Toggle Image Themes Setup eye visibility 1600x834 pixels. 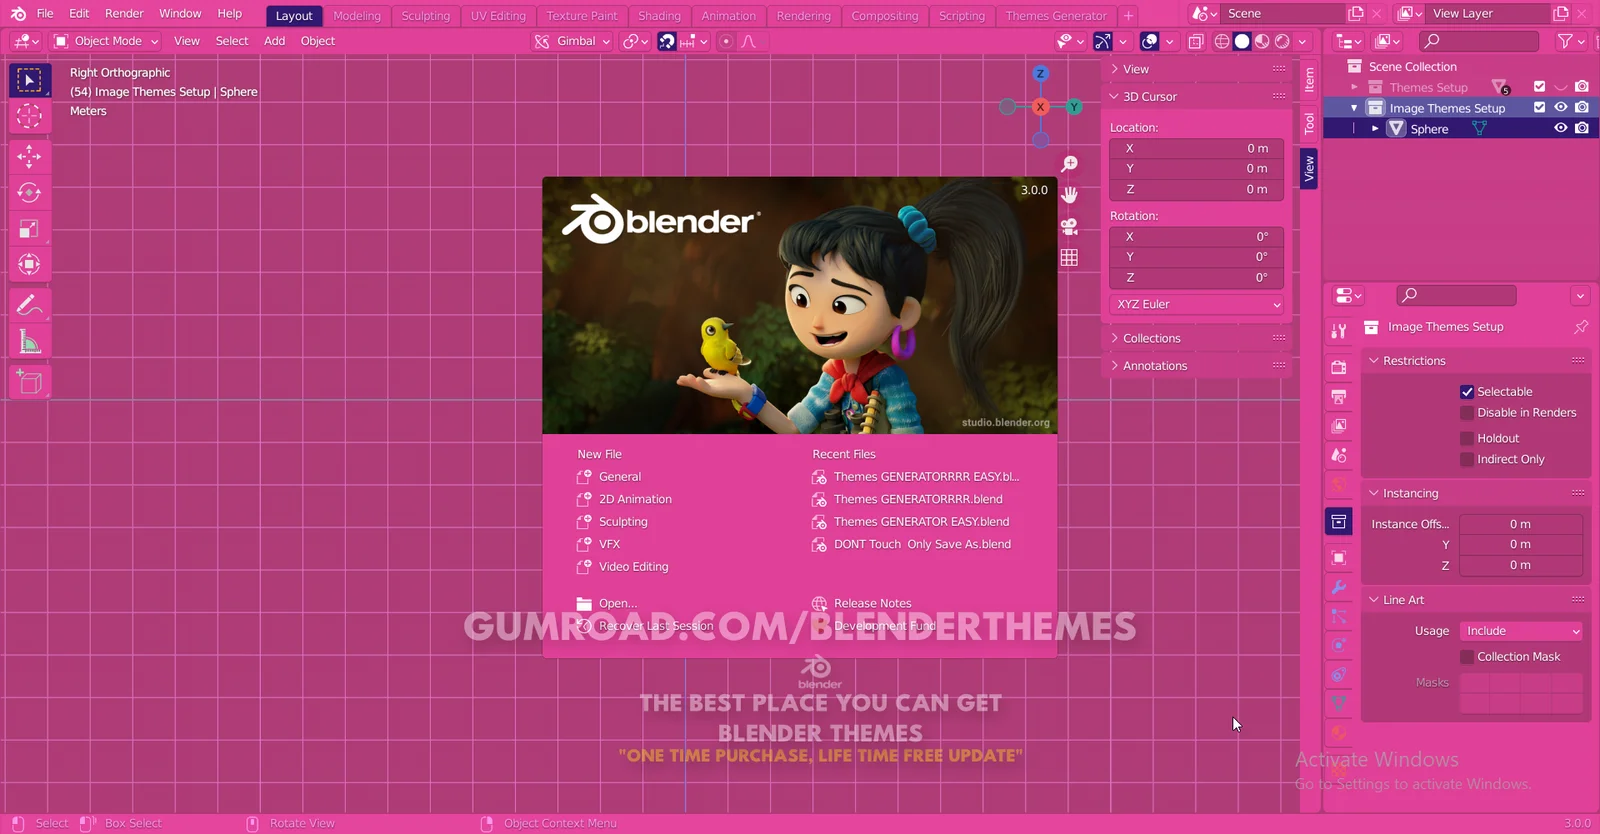pyautogui.click(x=1560, y=108)
